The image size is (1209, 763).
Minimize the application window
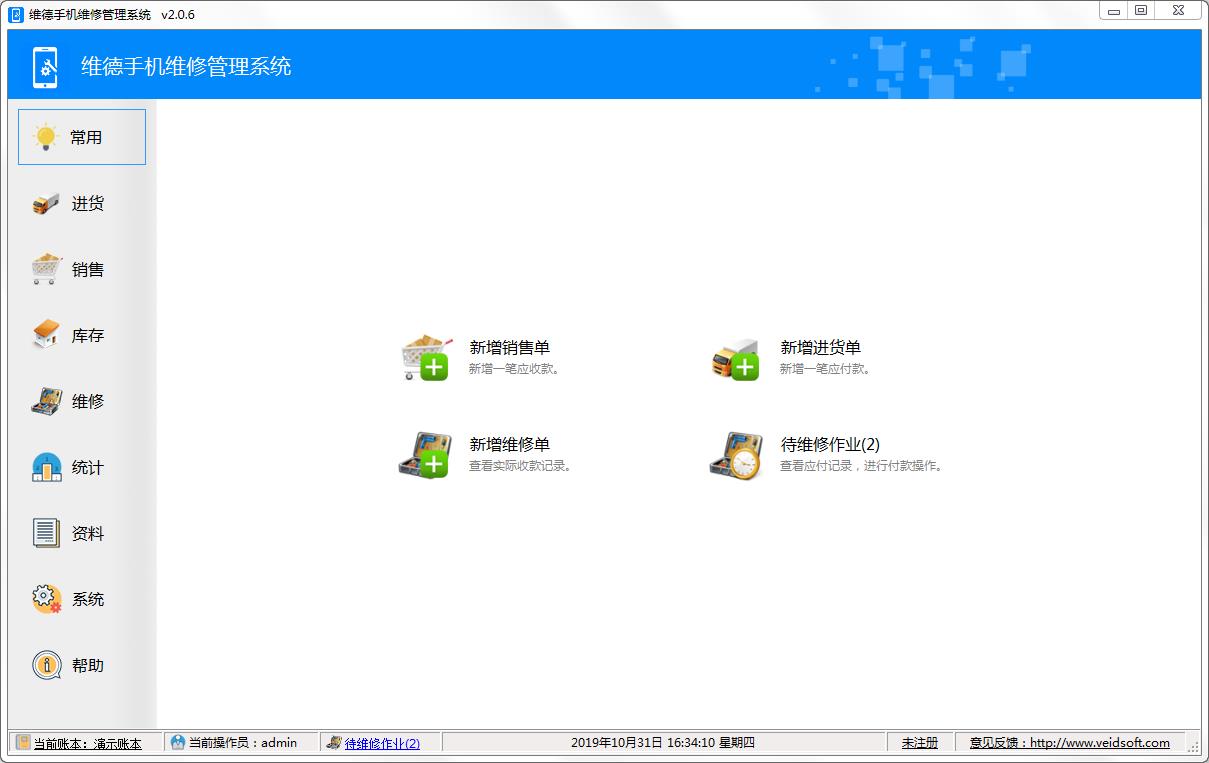[x=1114, y=10]
